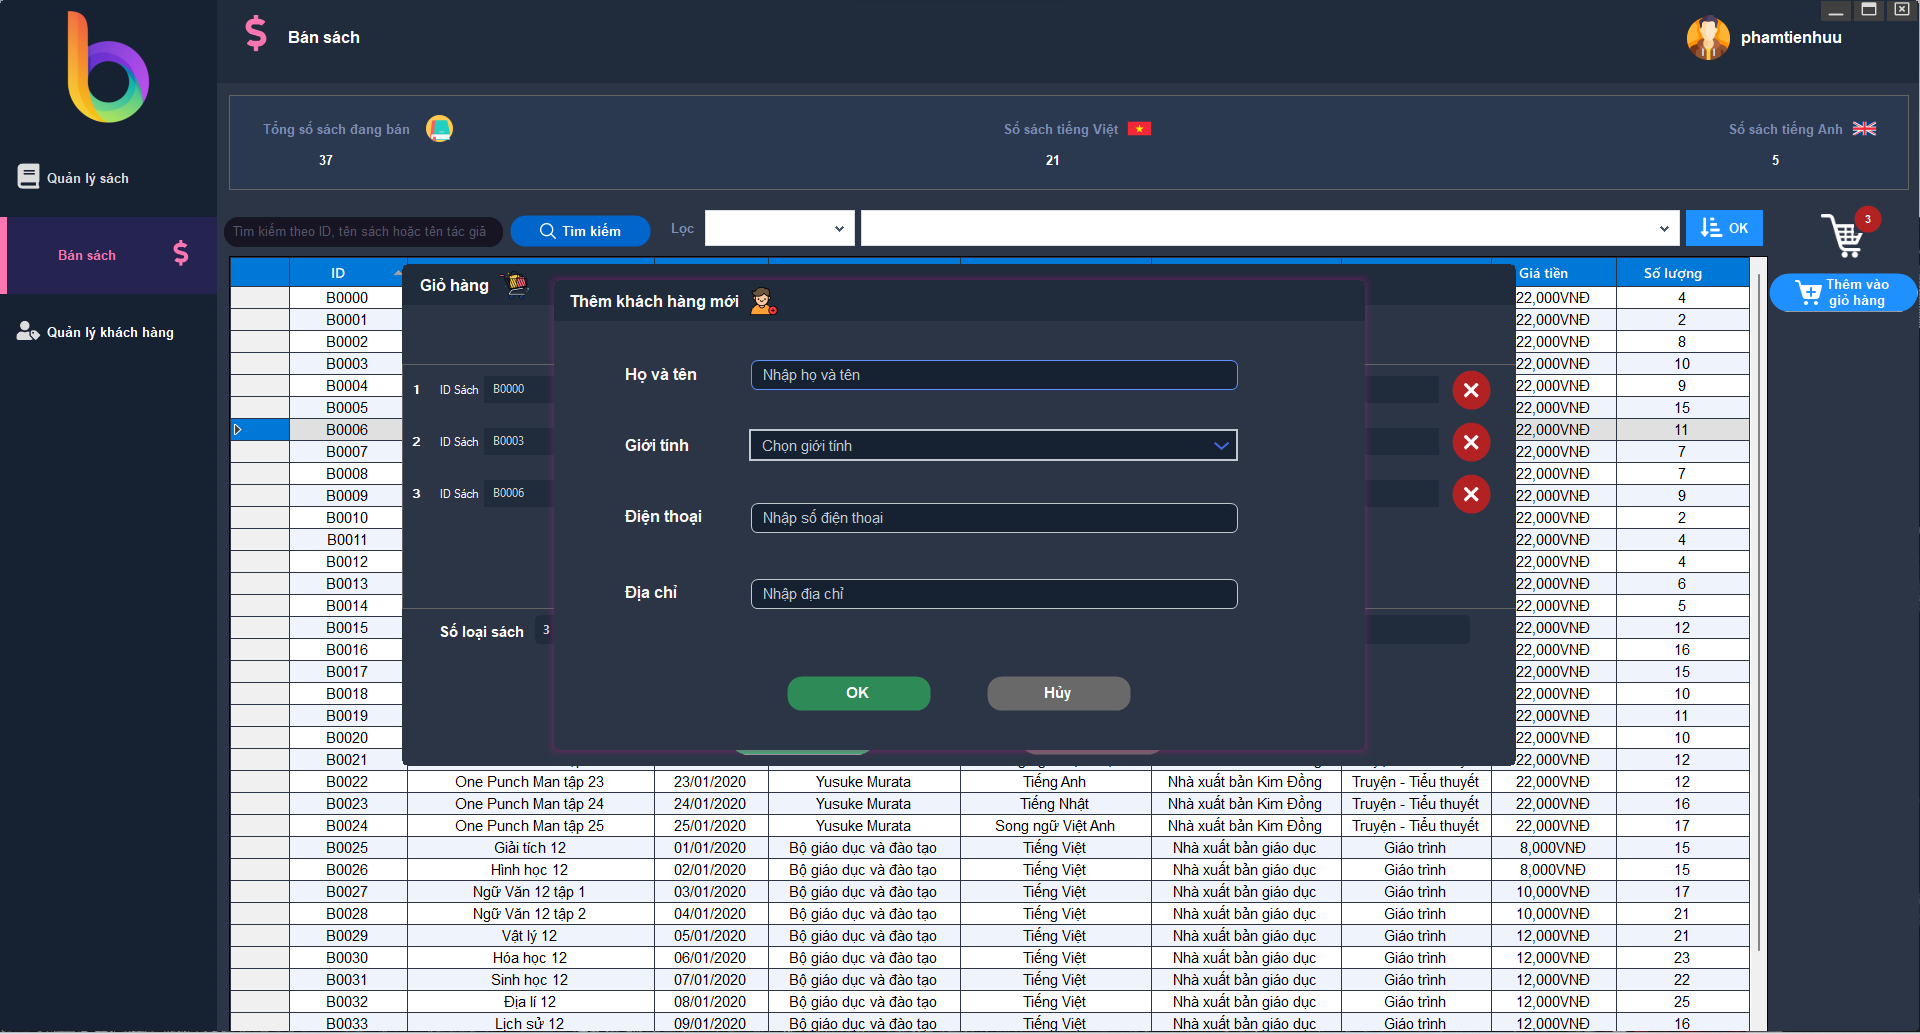Image resolution: width=1920 pixels, height=1034 pixels.
Task: Open the Chọn giới tính dropdown
Action: pyautogui.click(x=992, y=445)
